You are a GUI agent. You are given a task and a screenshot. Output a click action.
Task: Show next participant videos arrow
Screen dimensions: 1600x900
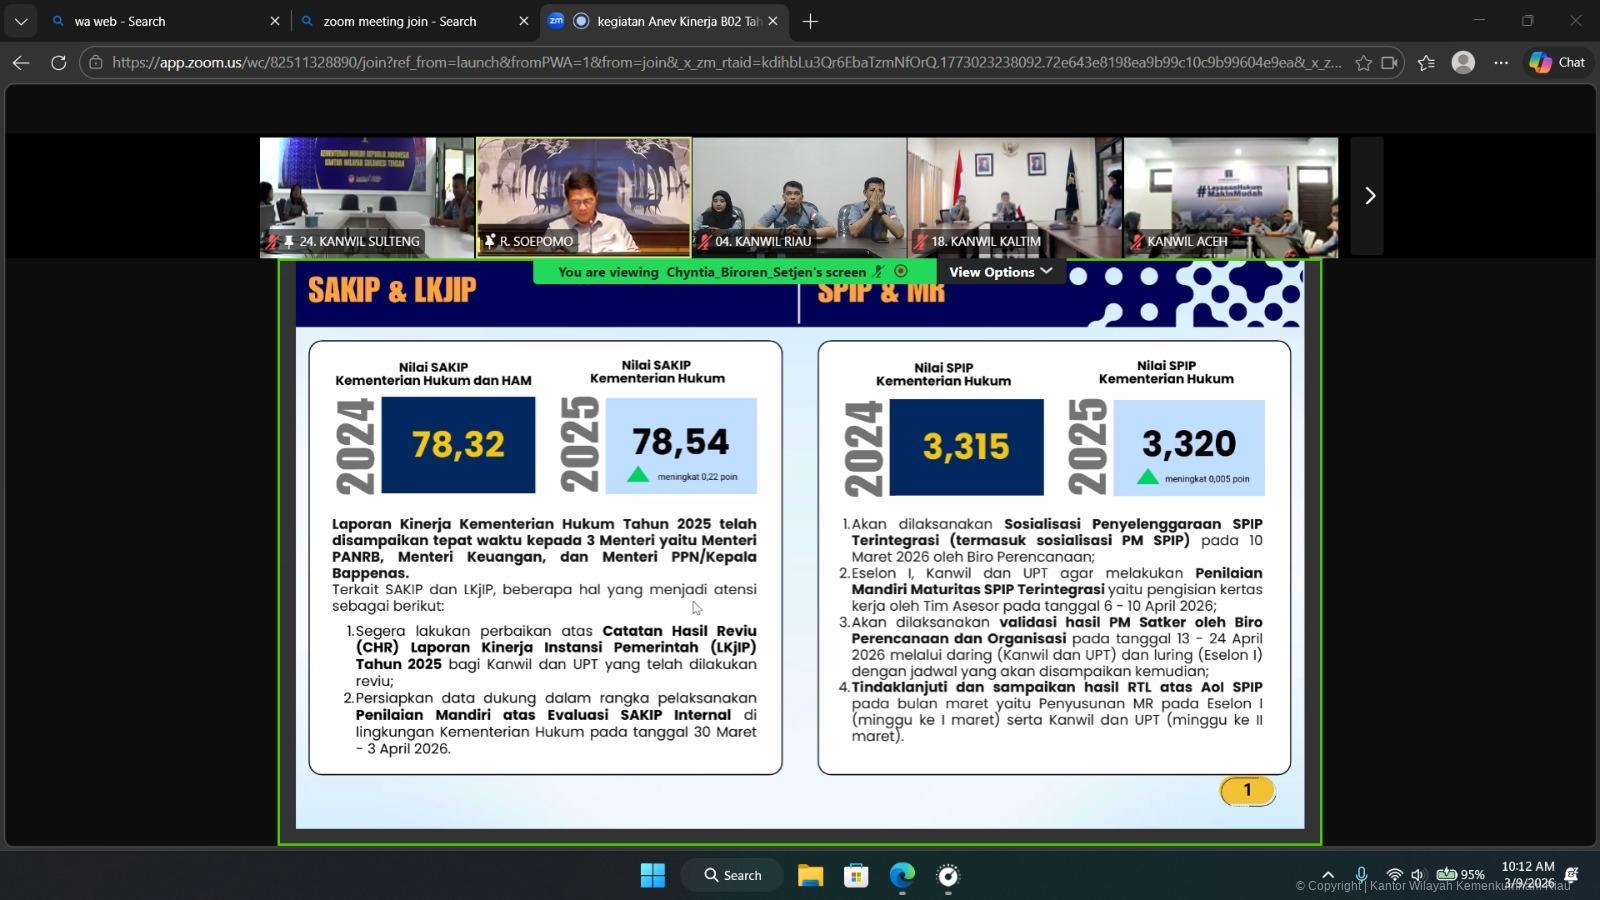1369,196
